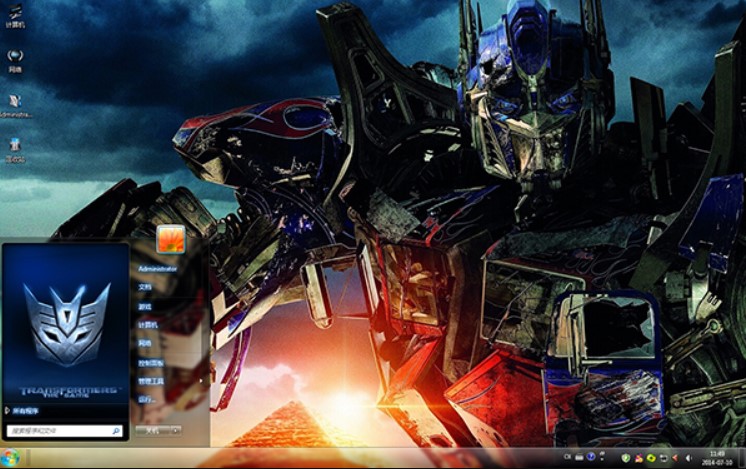
Task: Open Administrator folder from Start menu
Action: pyautogui.click(x=157, y=269)
